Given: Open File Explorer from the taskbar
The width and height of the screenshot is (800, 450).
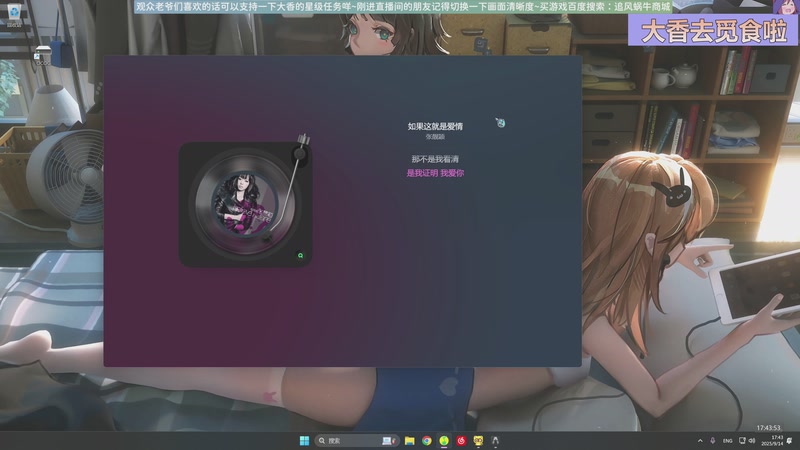Looking at the screenshot, I should 410,441.
